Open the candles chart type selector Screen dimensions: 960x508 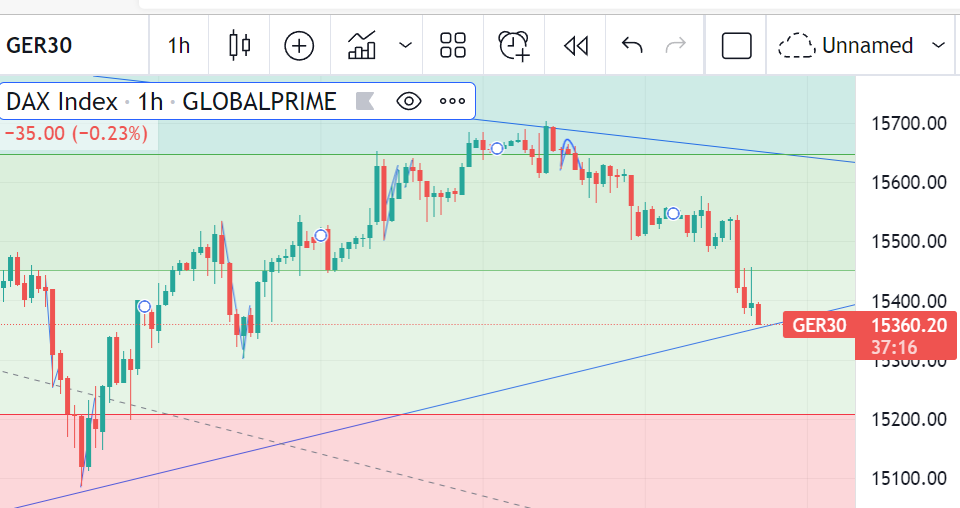click(x=240, y=45)
